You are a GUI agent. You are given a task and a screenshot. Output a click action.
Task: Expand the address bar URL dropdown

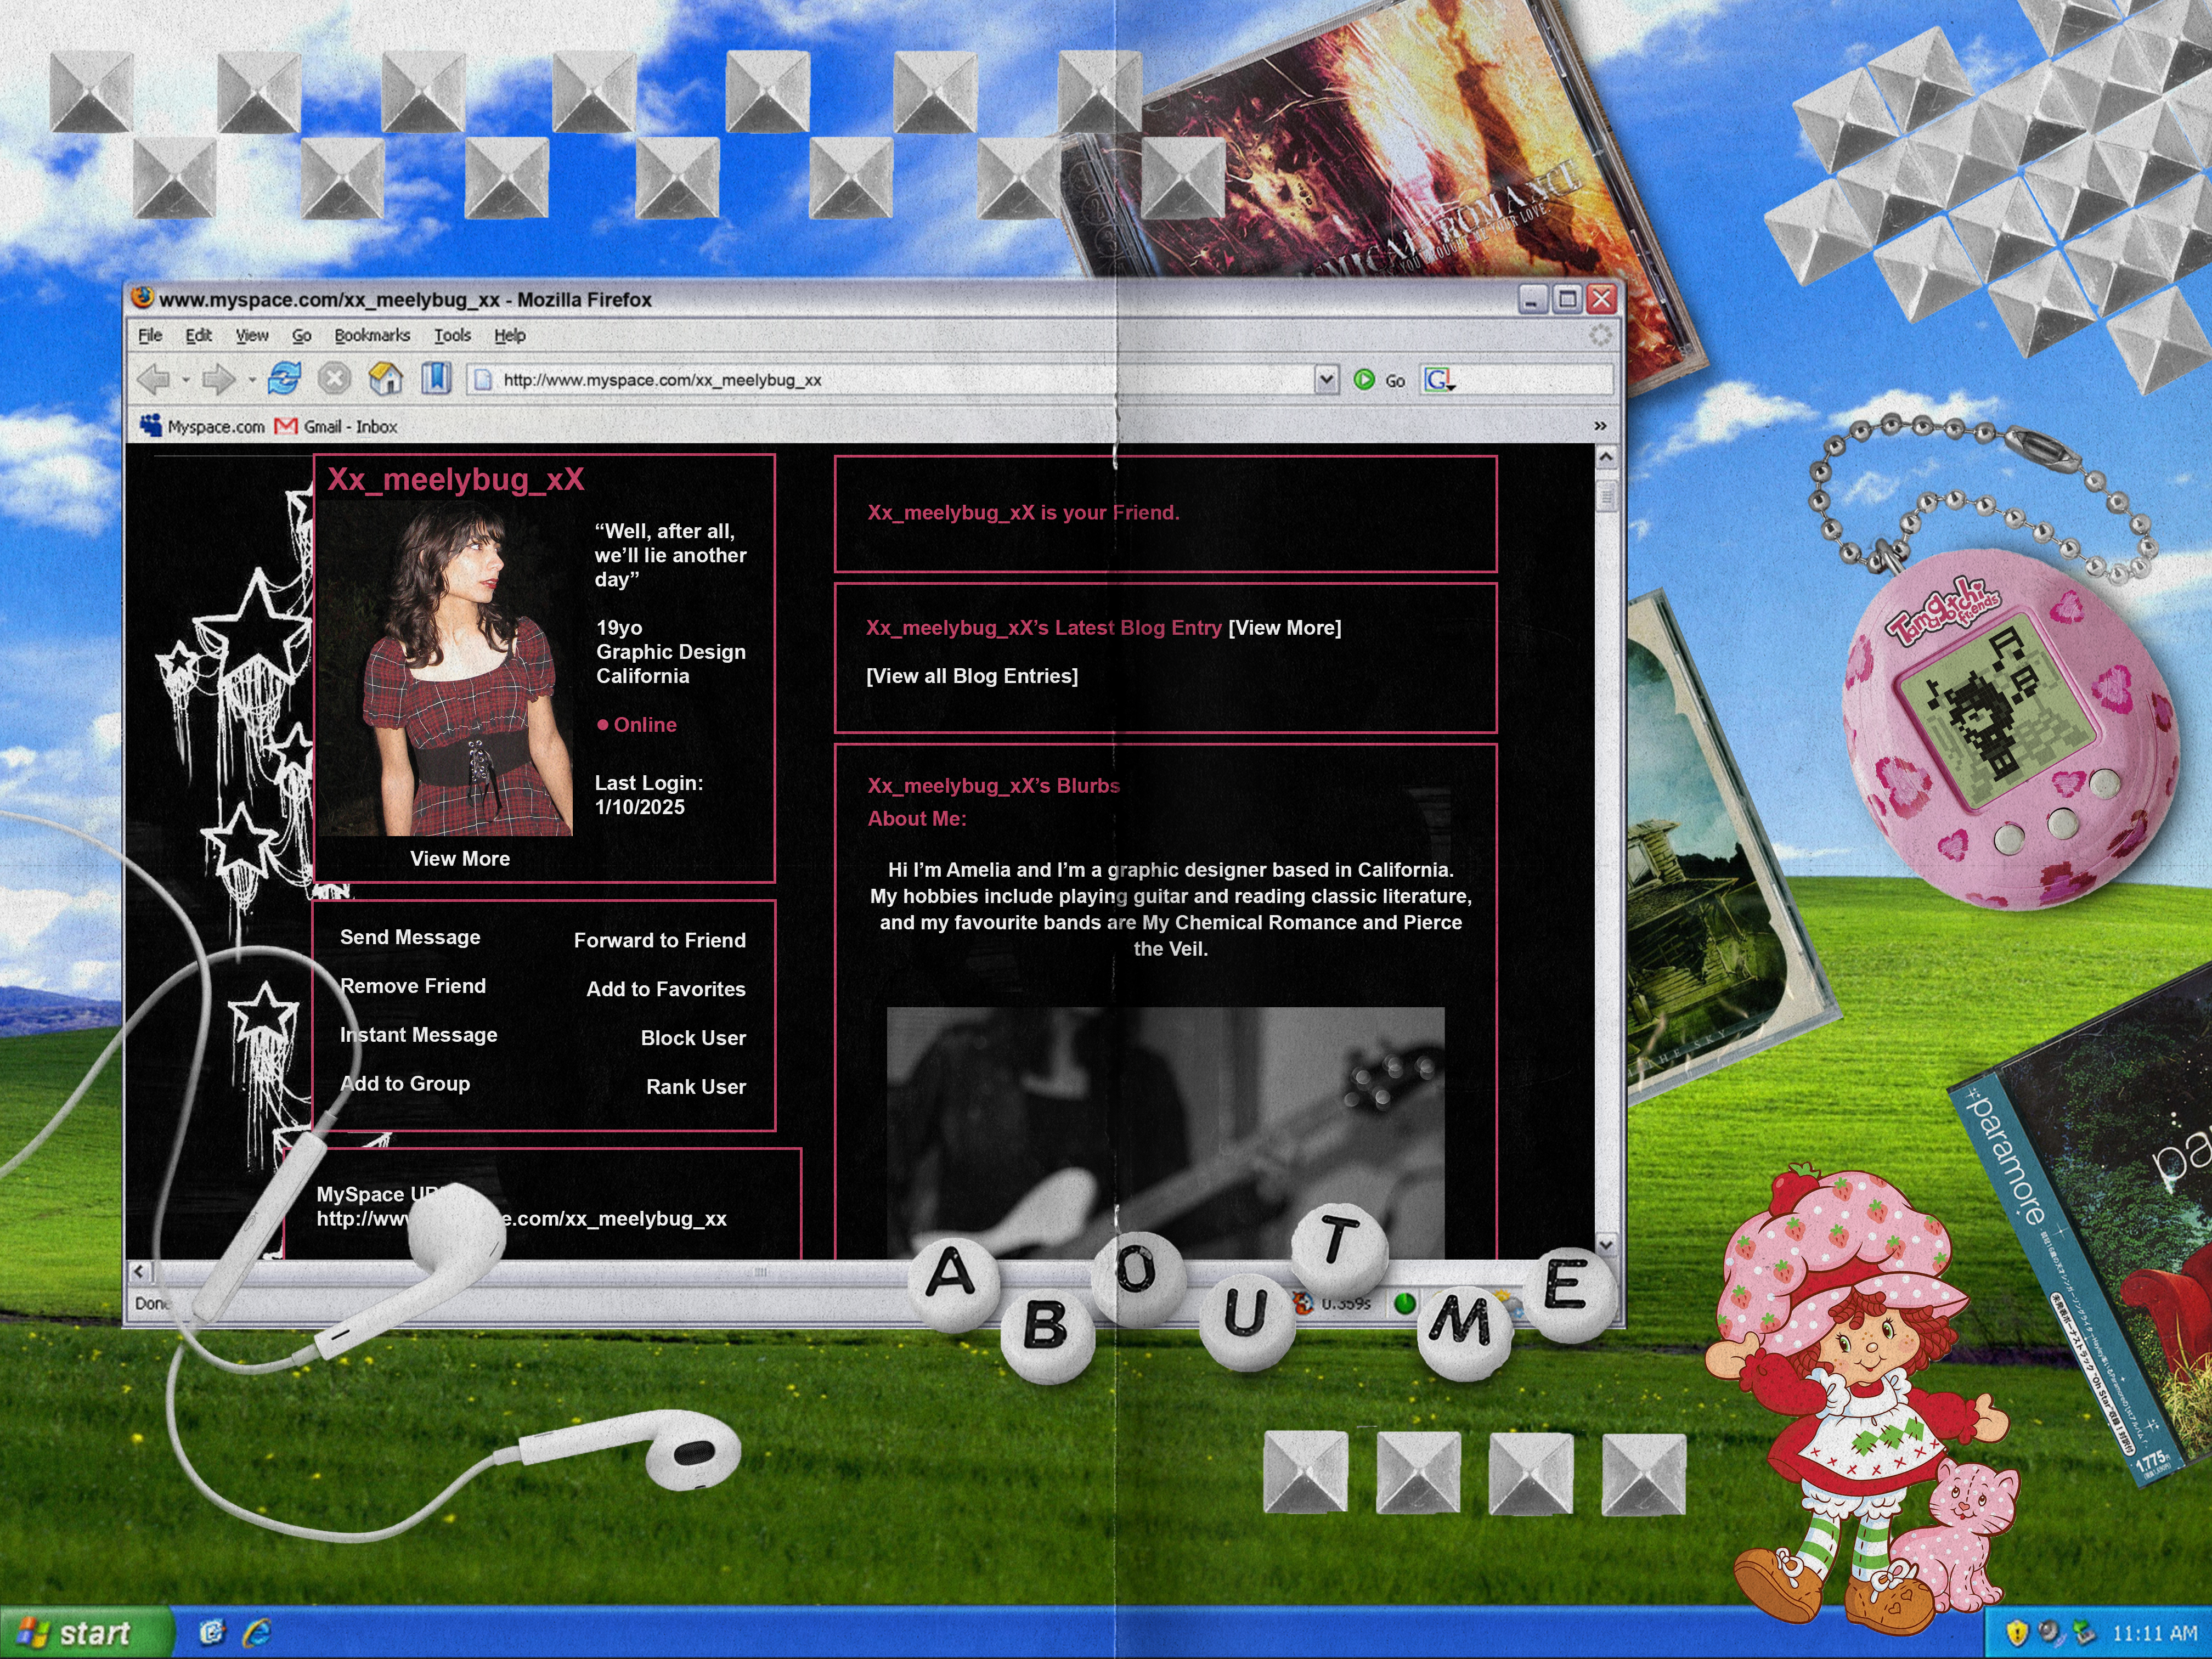[1326, 380]
